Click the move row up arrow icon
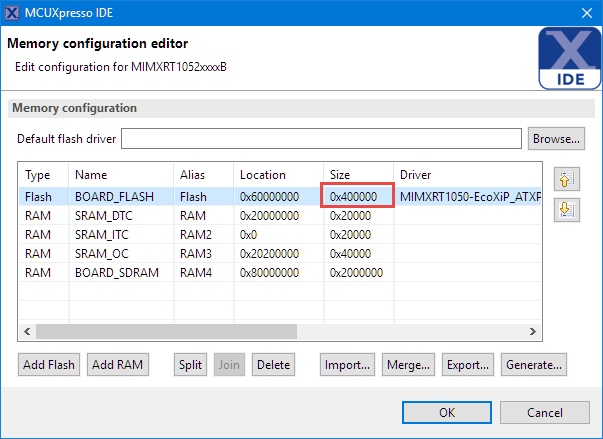Image resolution: width=603 pixels, height=439 pixels. coord(565,180)
